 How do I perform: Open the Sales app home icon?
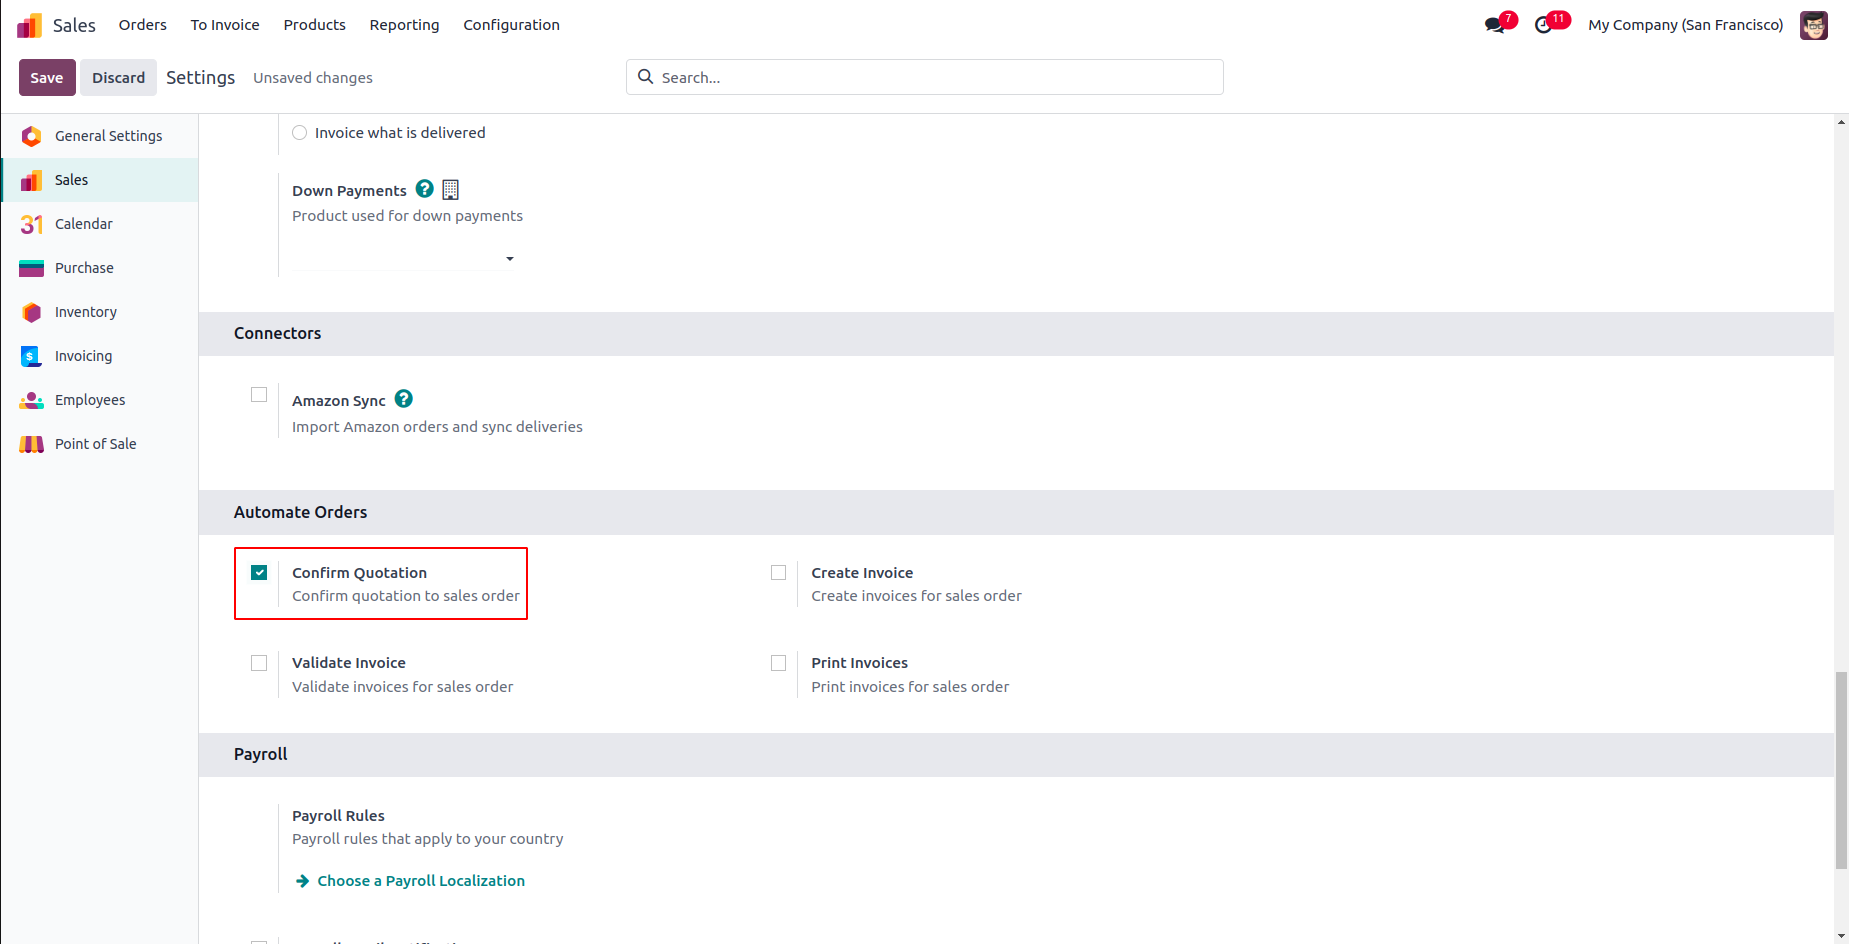tap(30, 25)
